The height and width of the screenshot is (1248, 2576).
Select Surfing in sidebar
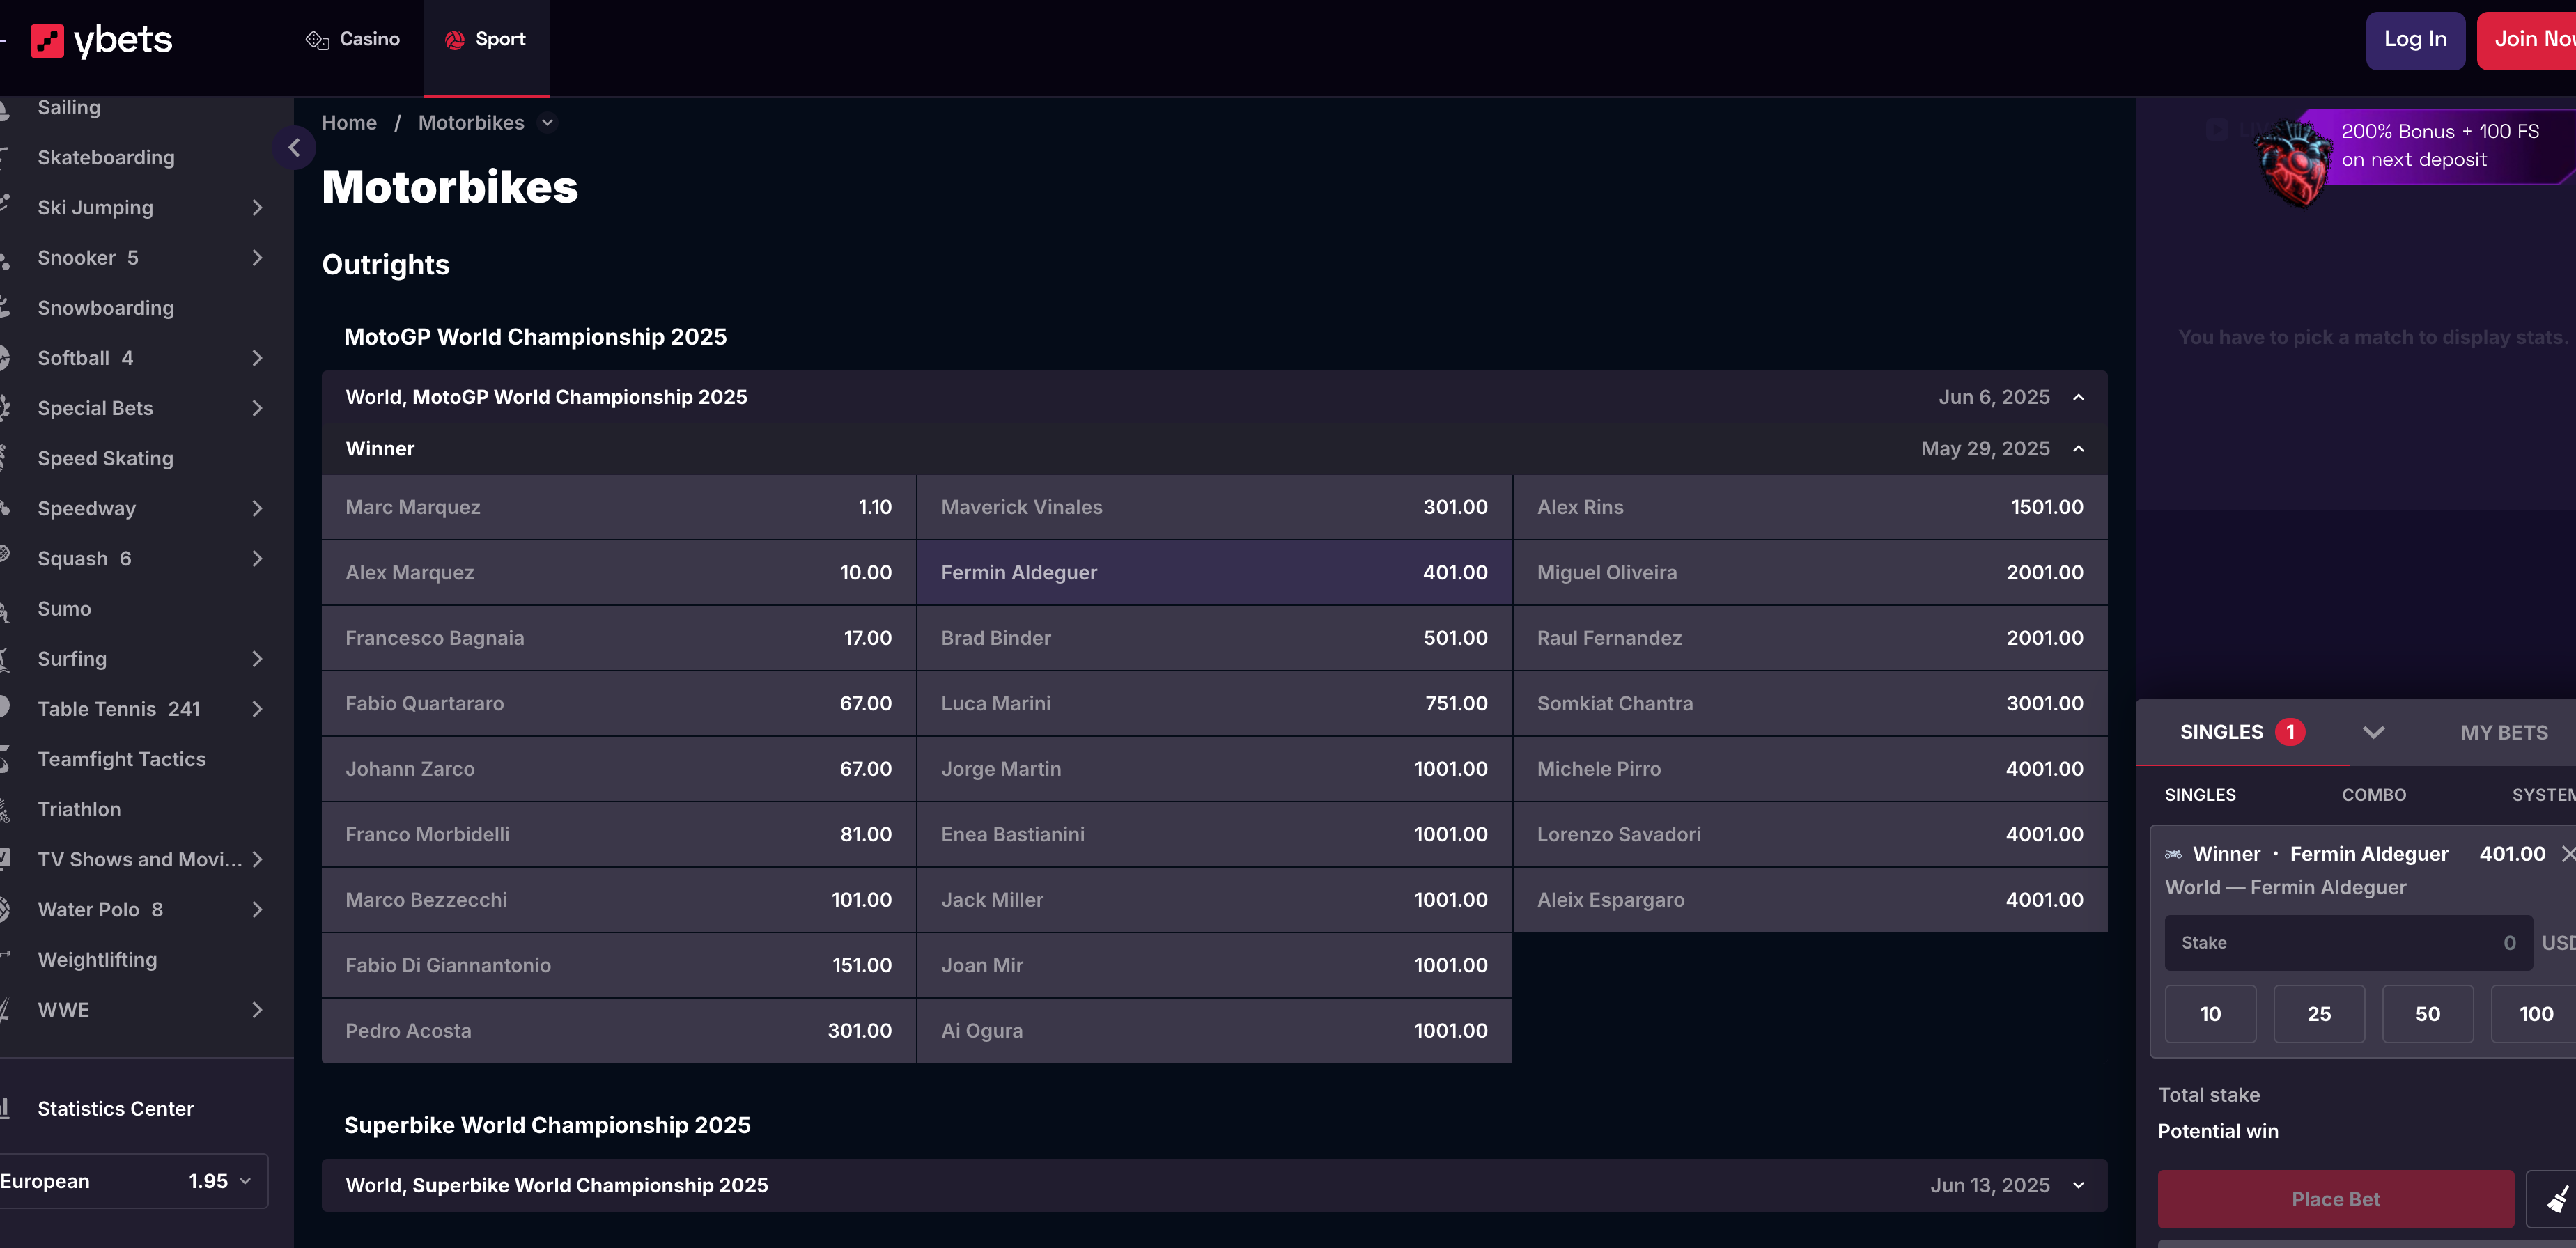72,659
